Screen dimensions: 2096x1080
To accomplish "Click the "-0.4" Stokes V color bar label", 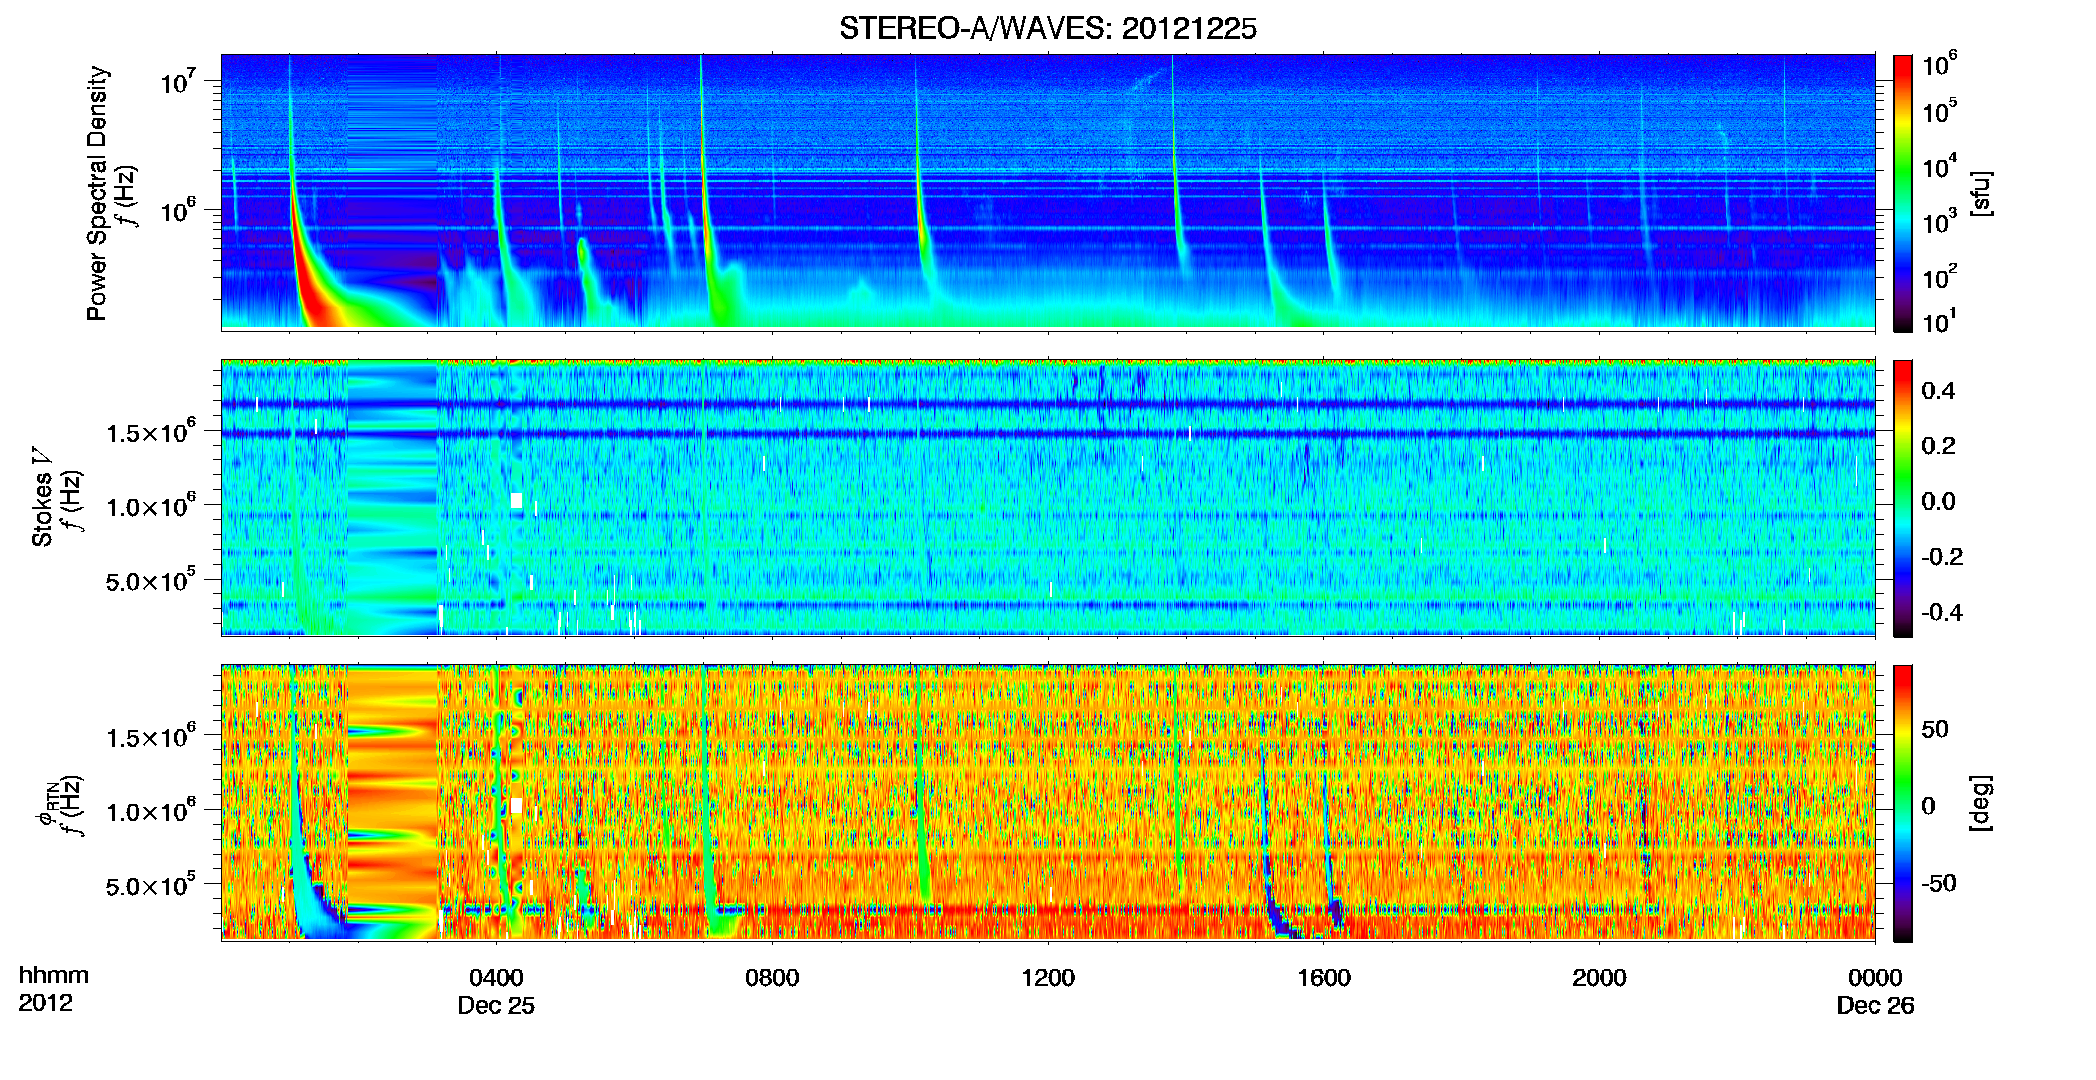I will (x=1942, y=612).
